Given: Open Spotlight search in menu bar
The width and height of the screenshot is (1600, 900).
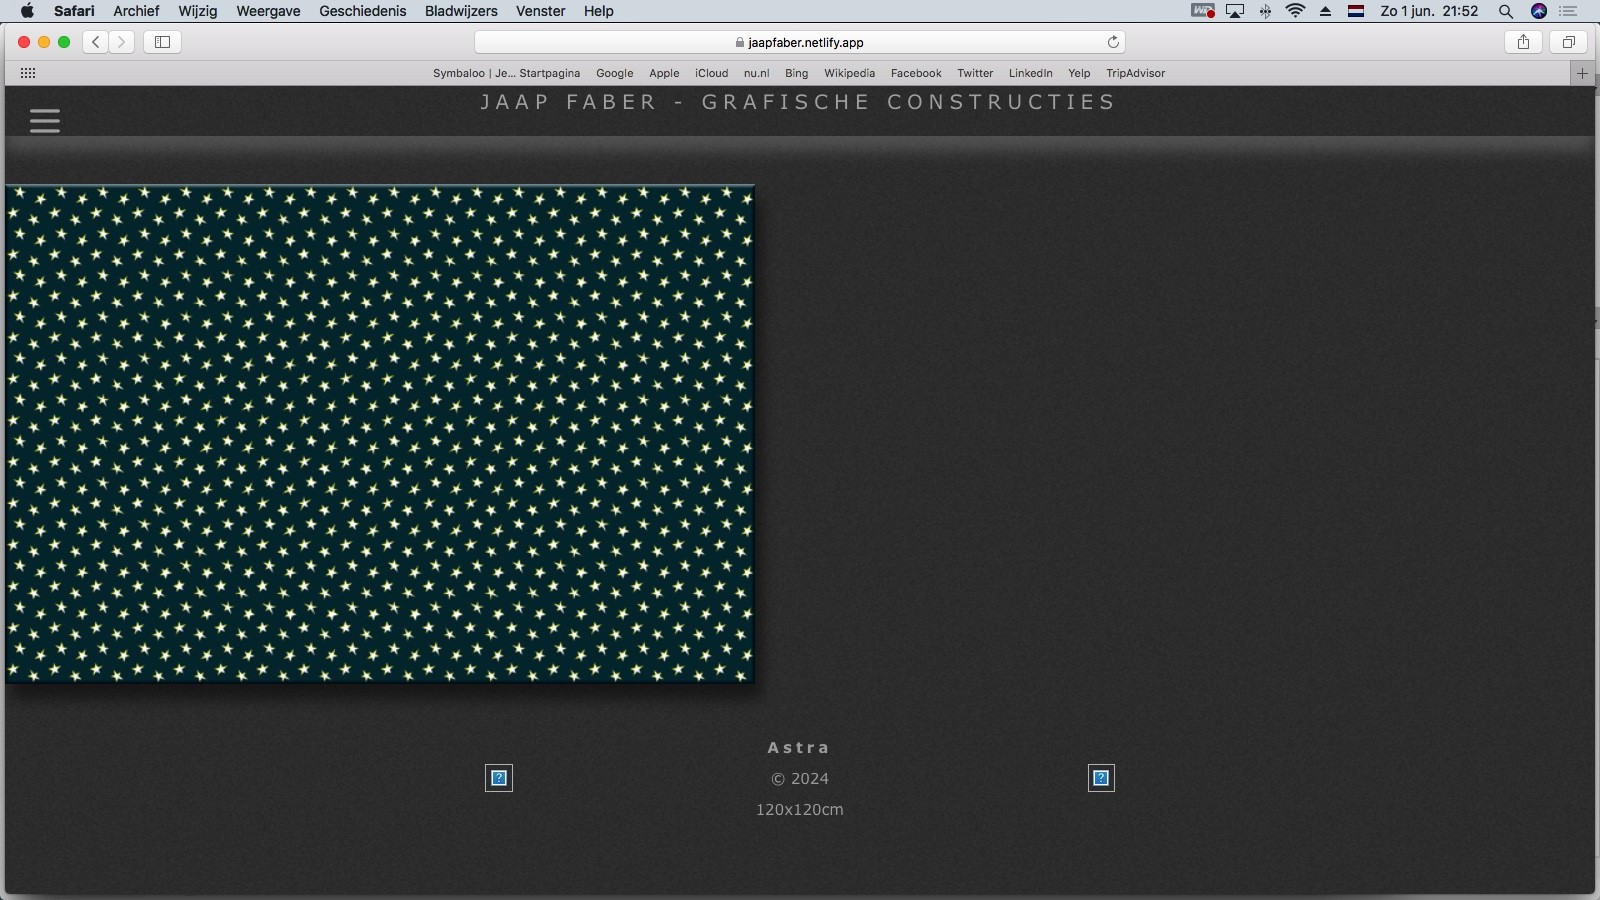Looking at the screenshot, I should point(1505,11).
